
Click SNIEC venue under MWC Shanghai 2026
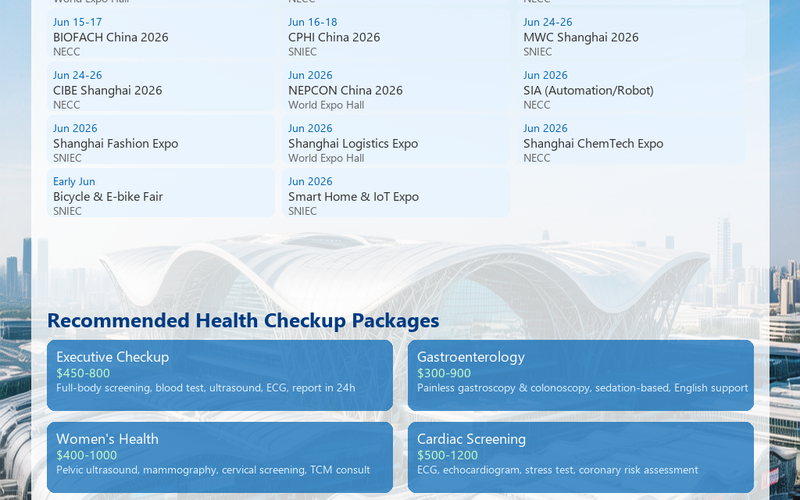click(537, 52)
